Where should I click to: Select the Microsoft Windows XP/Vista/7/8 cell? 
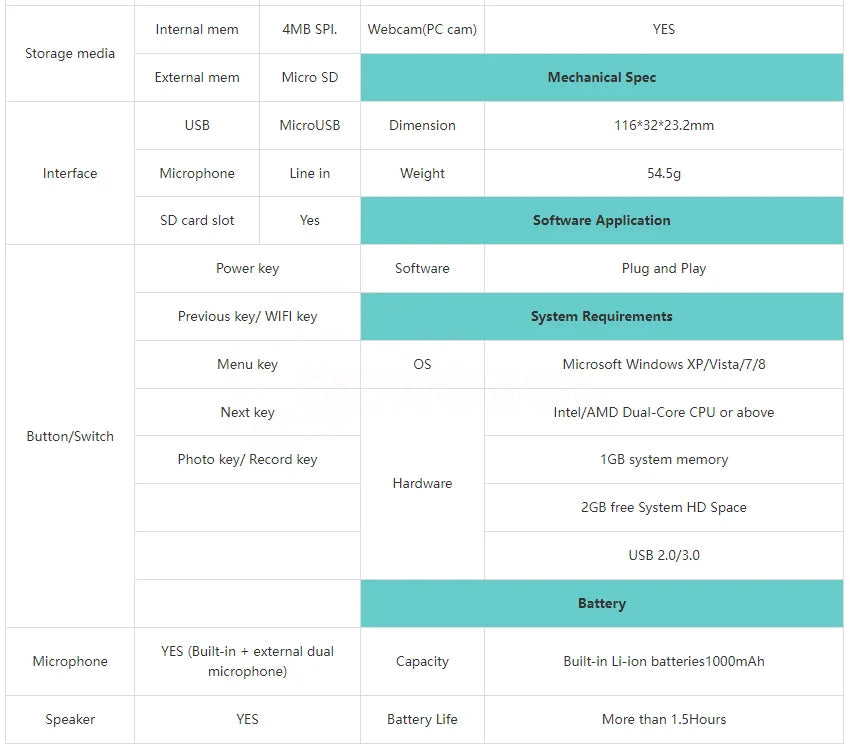click(x=664, y=364)
